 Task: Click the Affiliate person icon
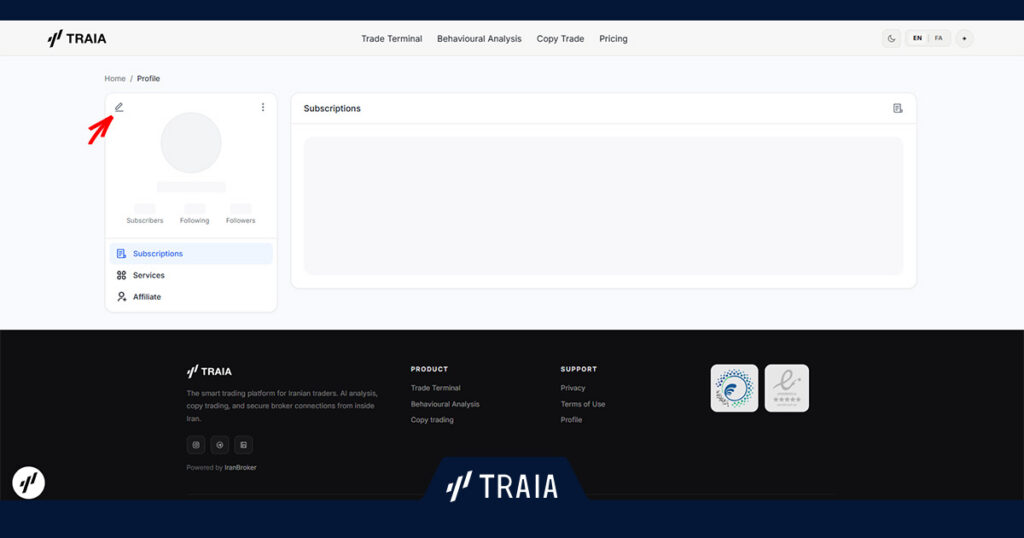pos(121,297)
